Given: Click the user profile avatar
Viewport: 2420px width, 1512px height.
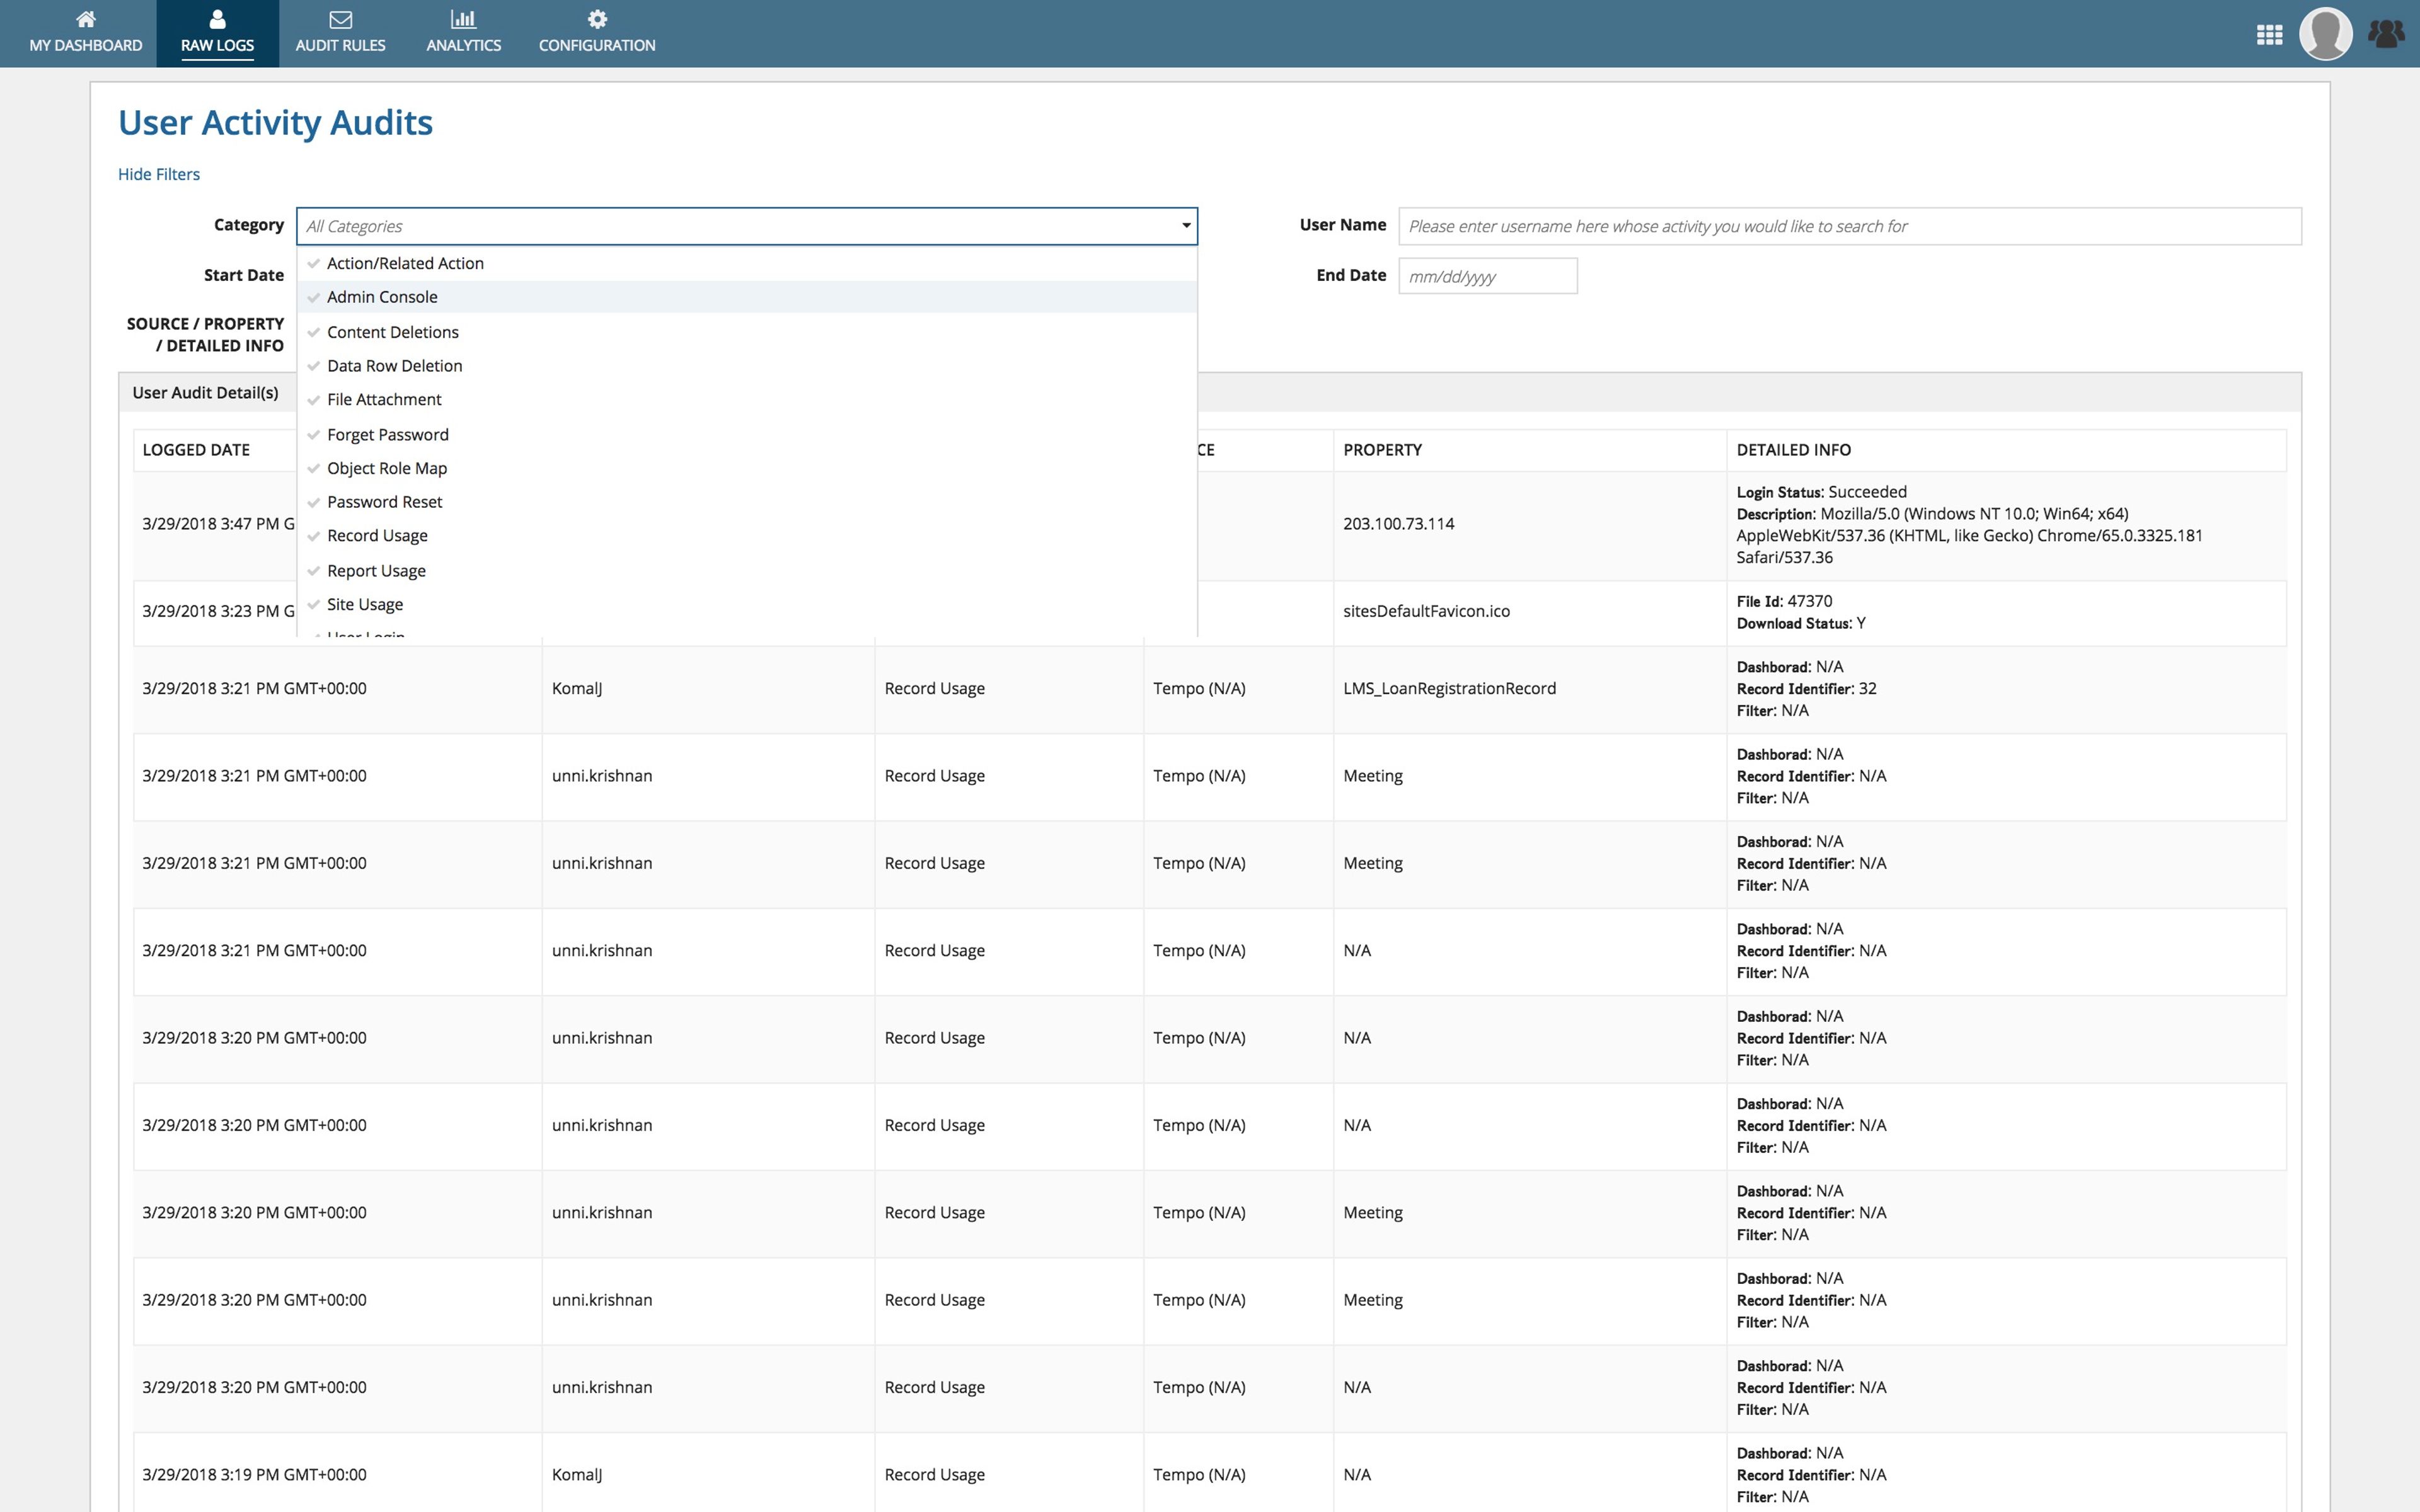Looking at the screenshot, I should coord(2325,34).
